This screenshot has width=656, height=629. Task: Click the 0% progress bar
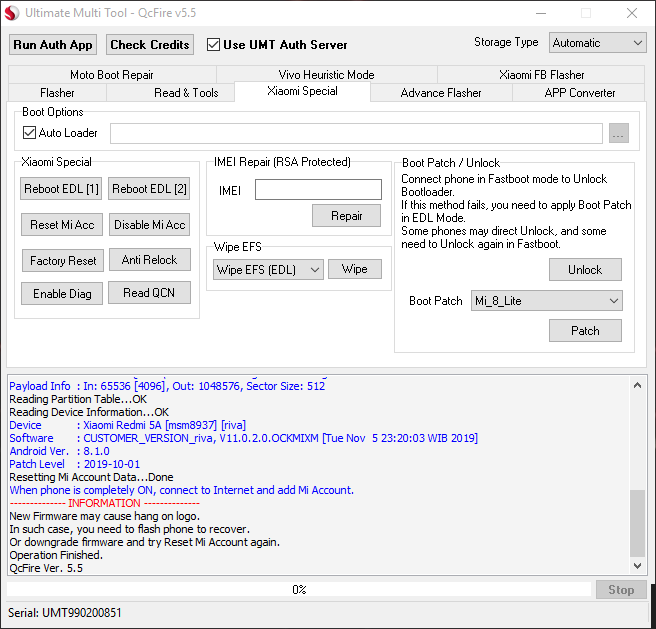299,589
